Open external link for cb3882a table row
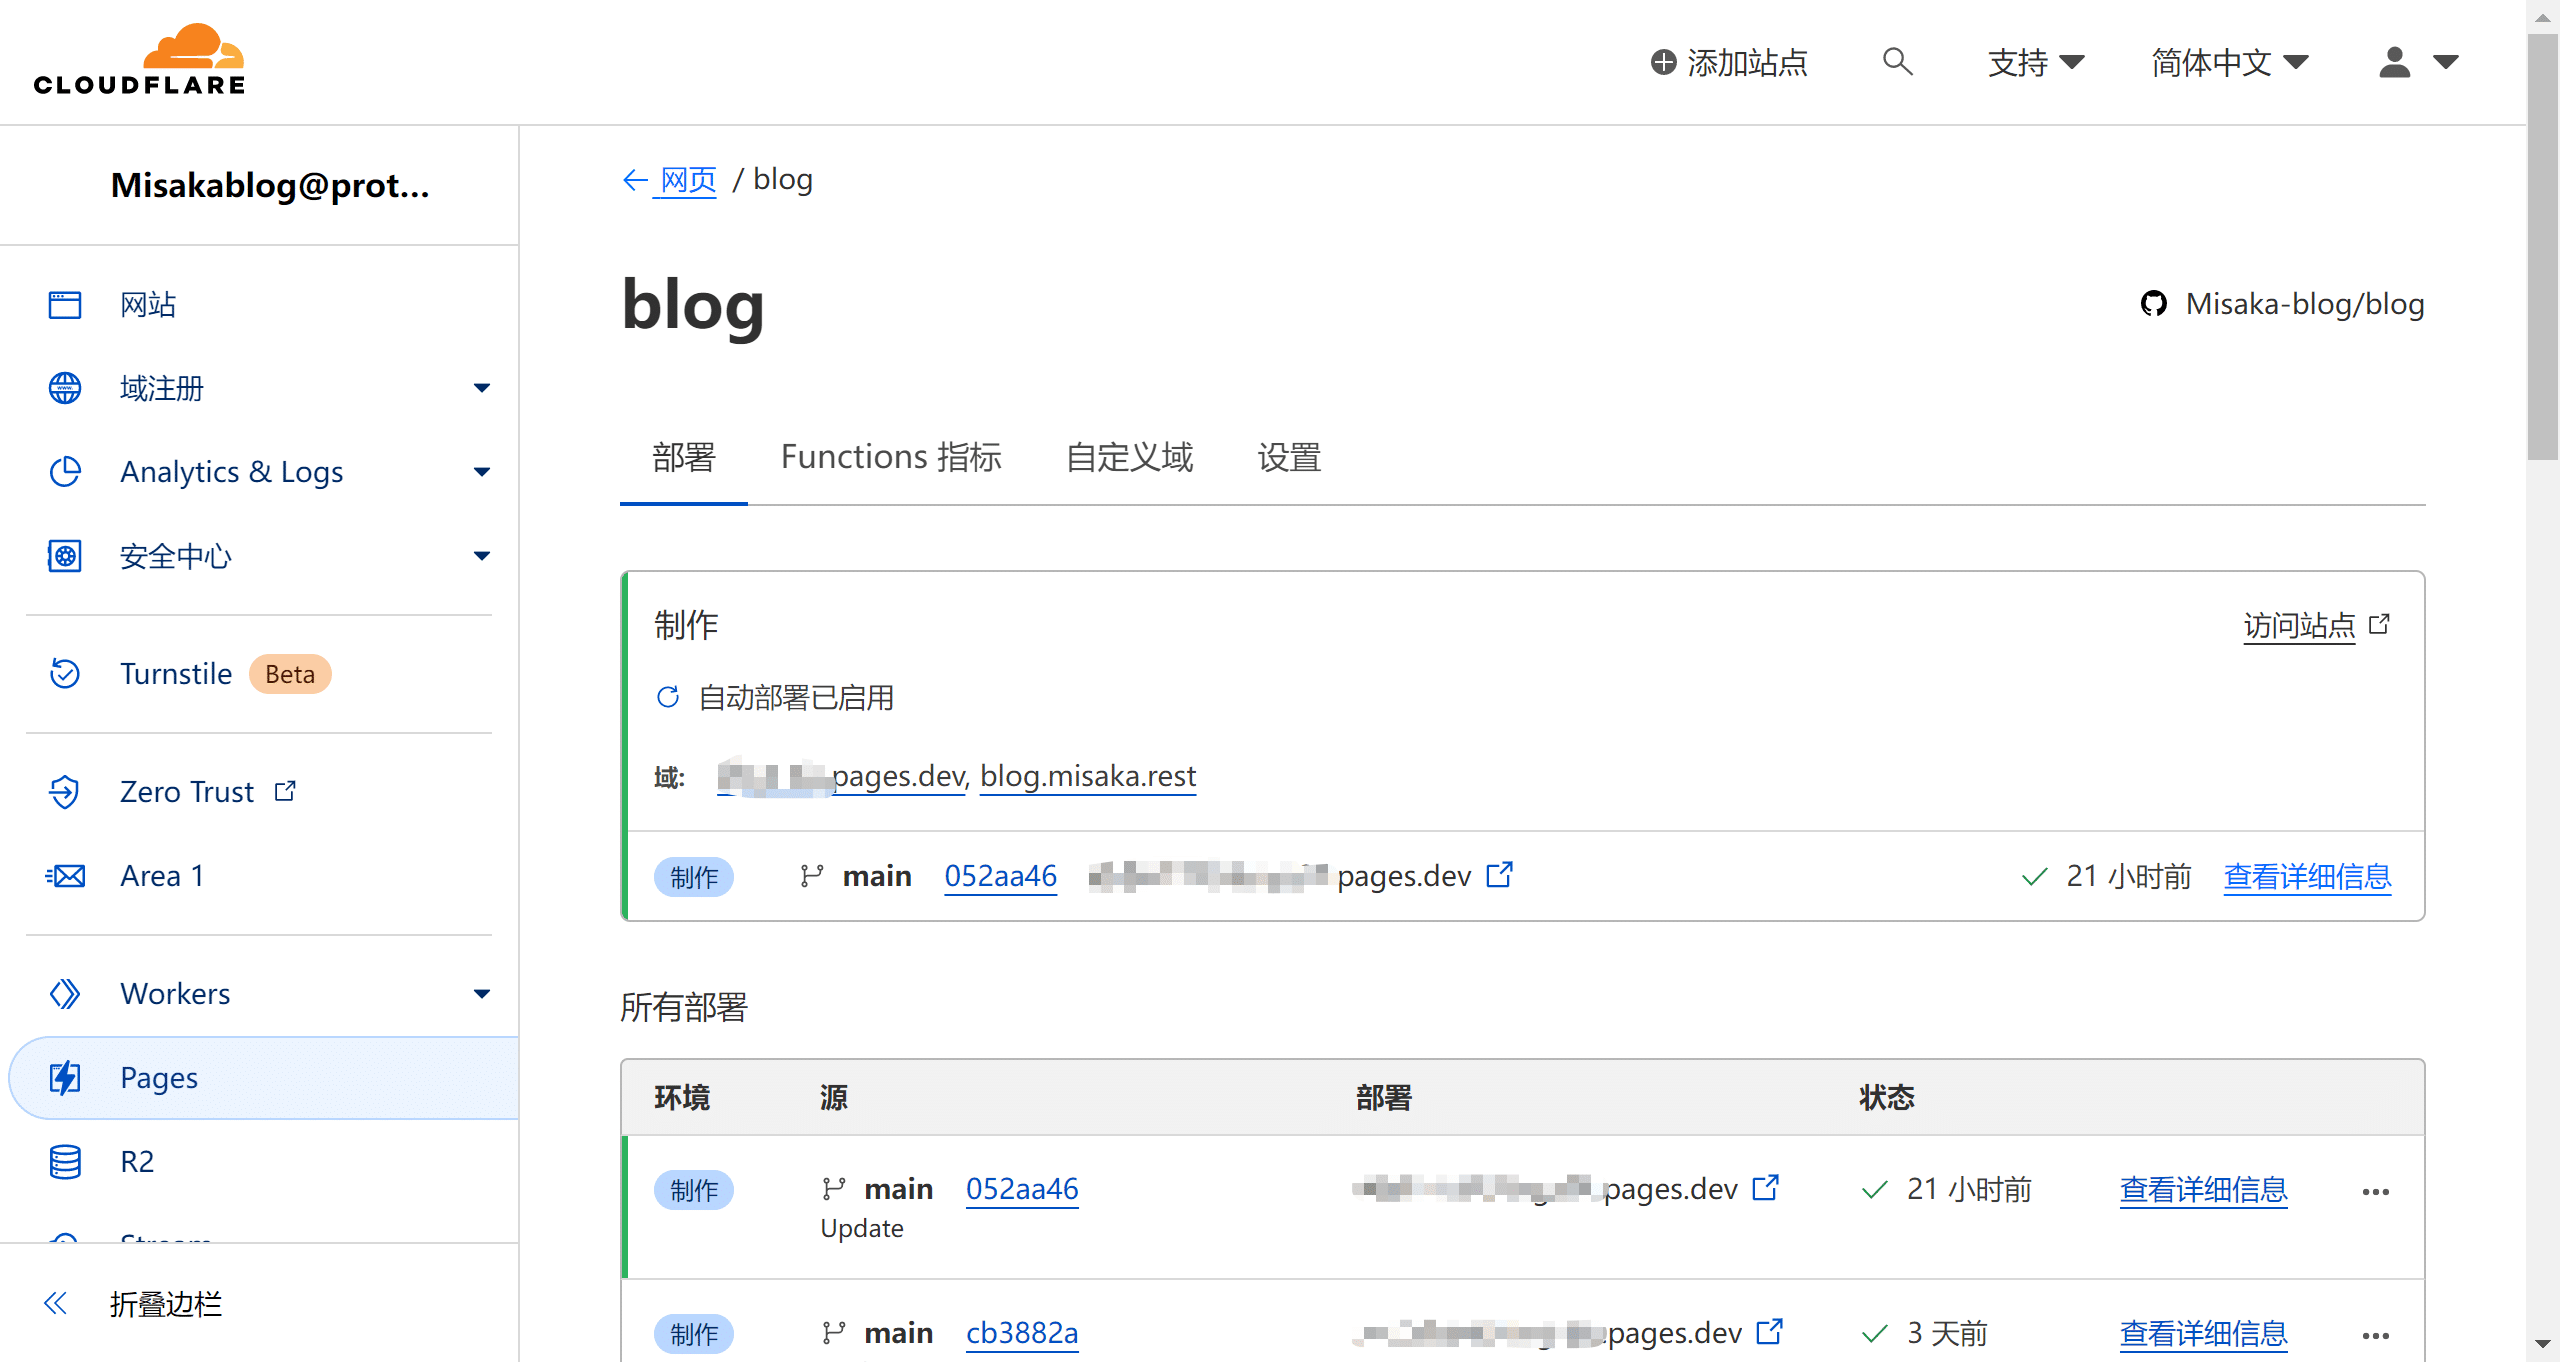 (1769, 1332)
